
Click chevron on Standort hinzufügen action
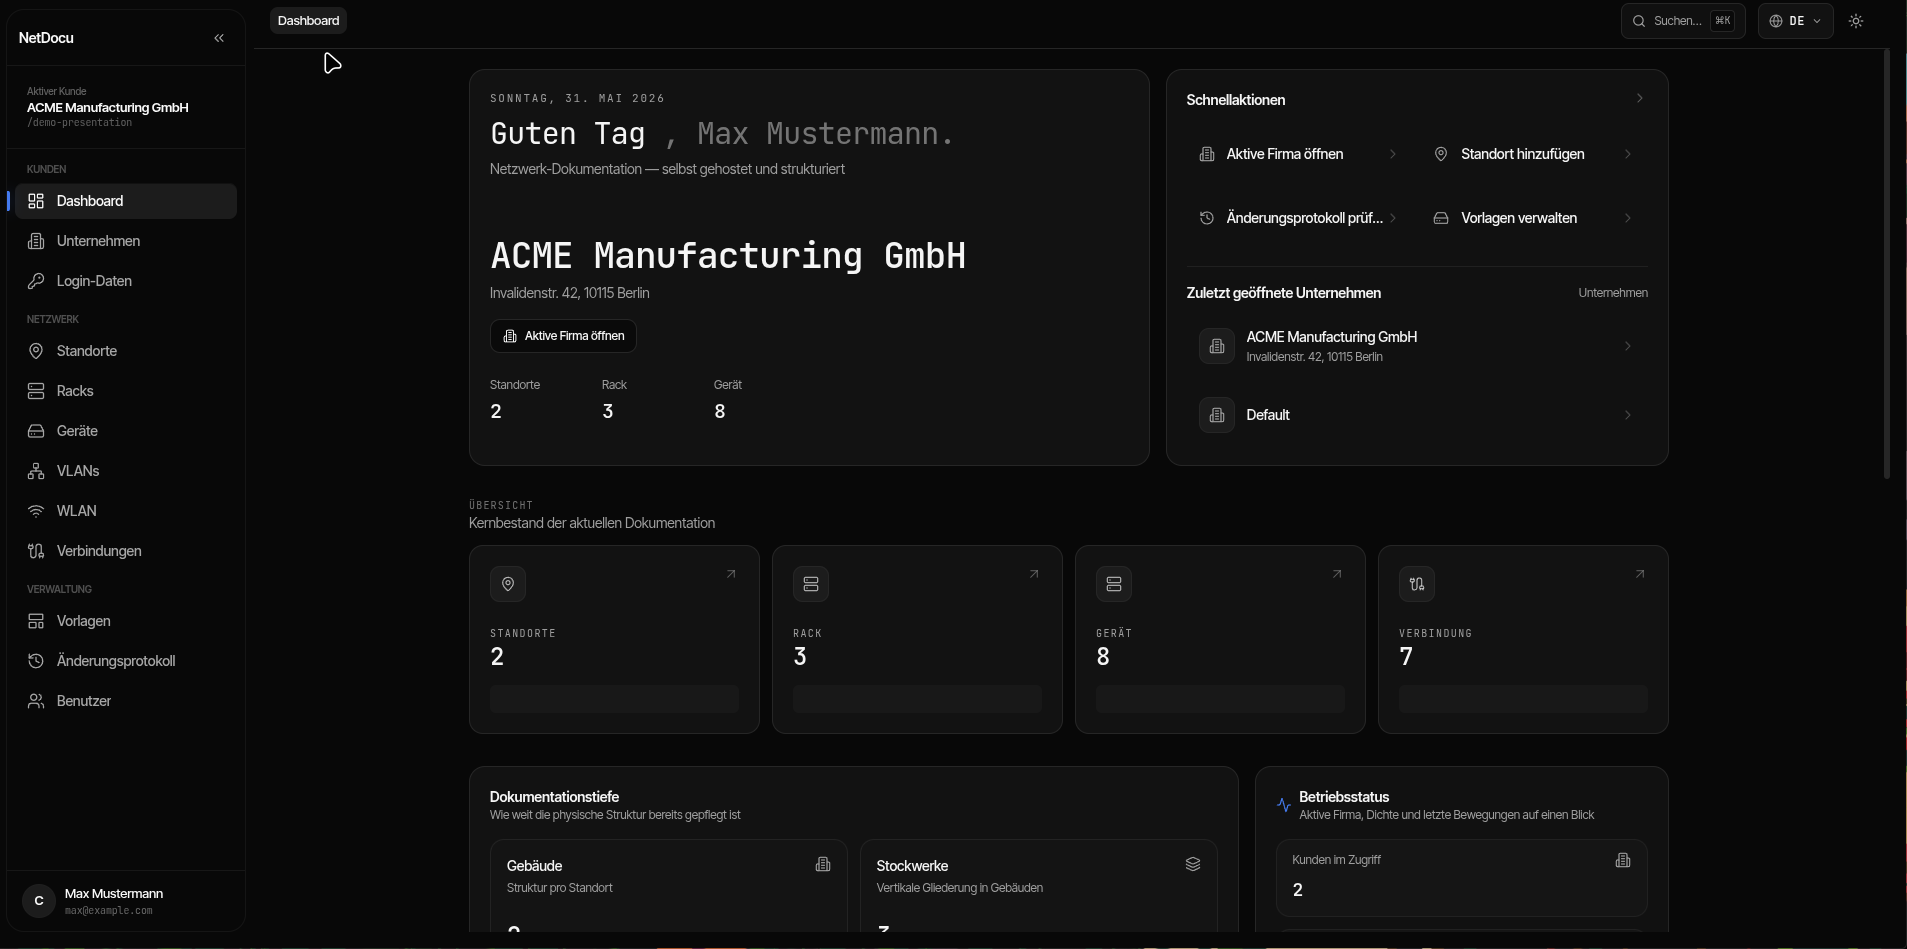coord(1628,154)
